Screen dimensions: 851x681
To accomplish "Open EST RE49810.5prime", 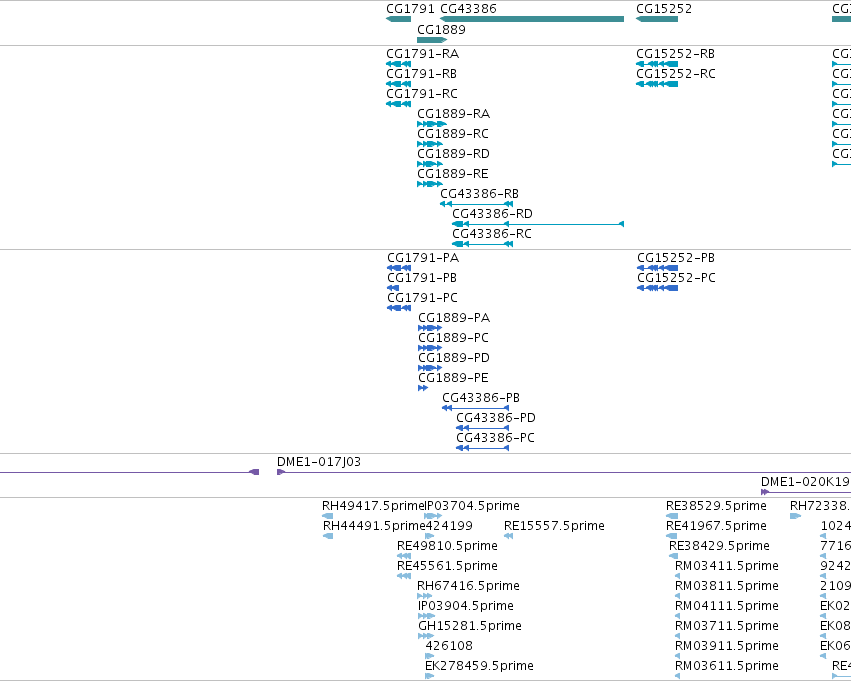I will [x=447, y=546].
